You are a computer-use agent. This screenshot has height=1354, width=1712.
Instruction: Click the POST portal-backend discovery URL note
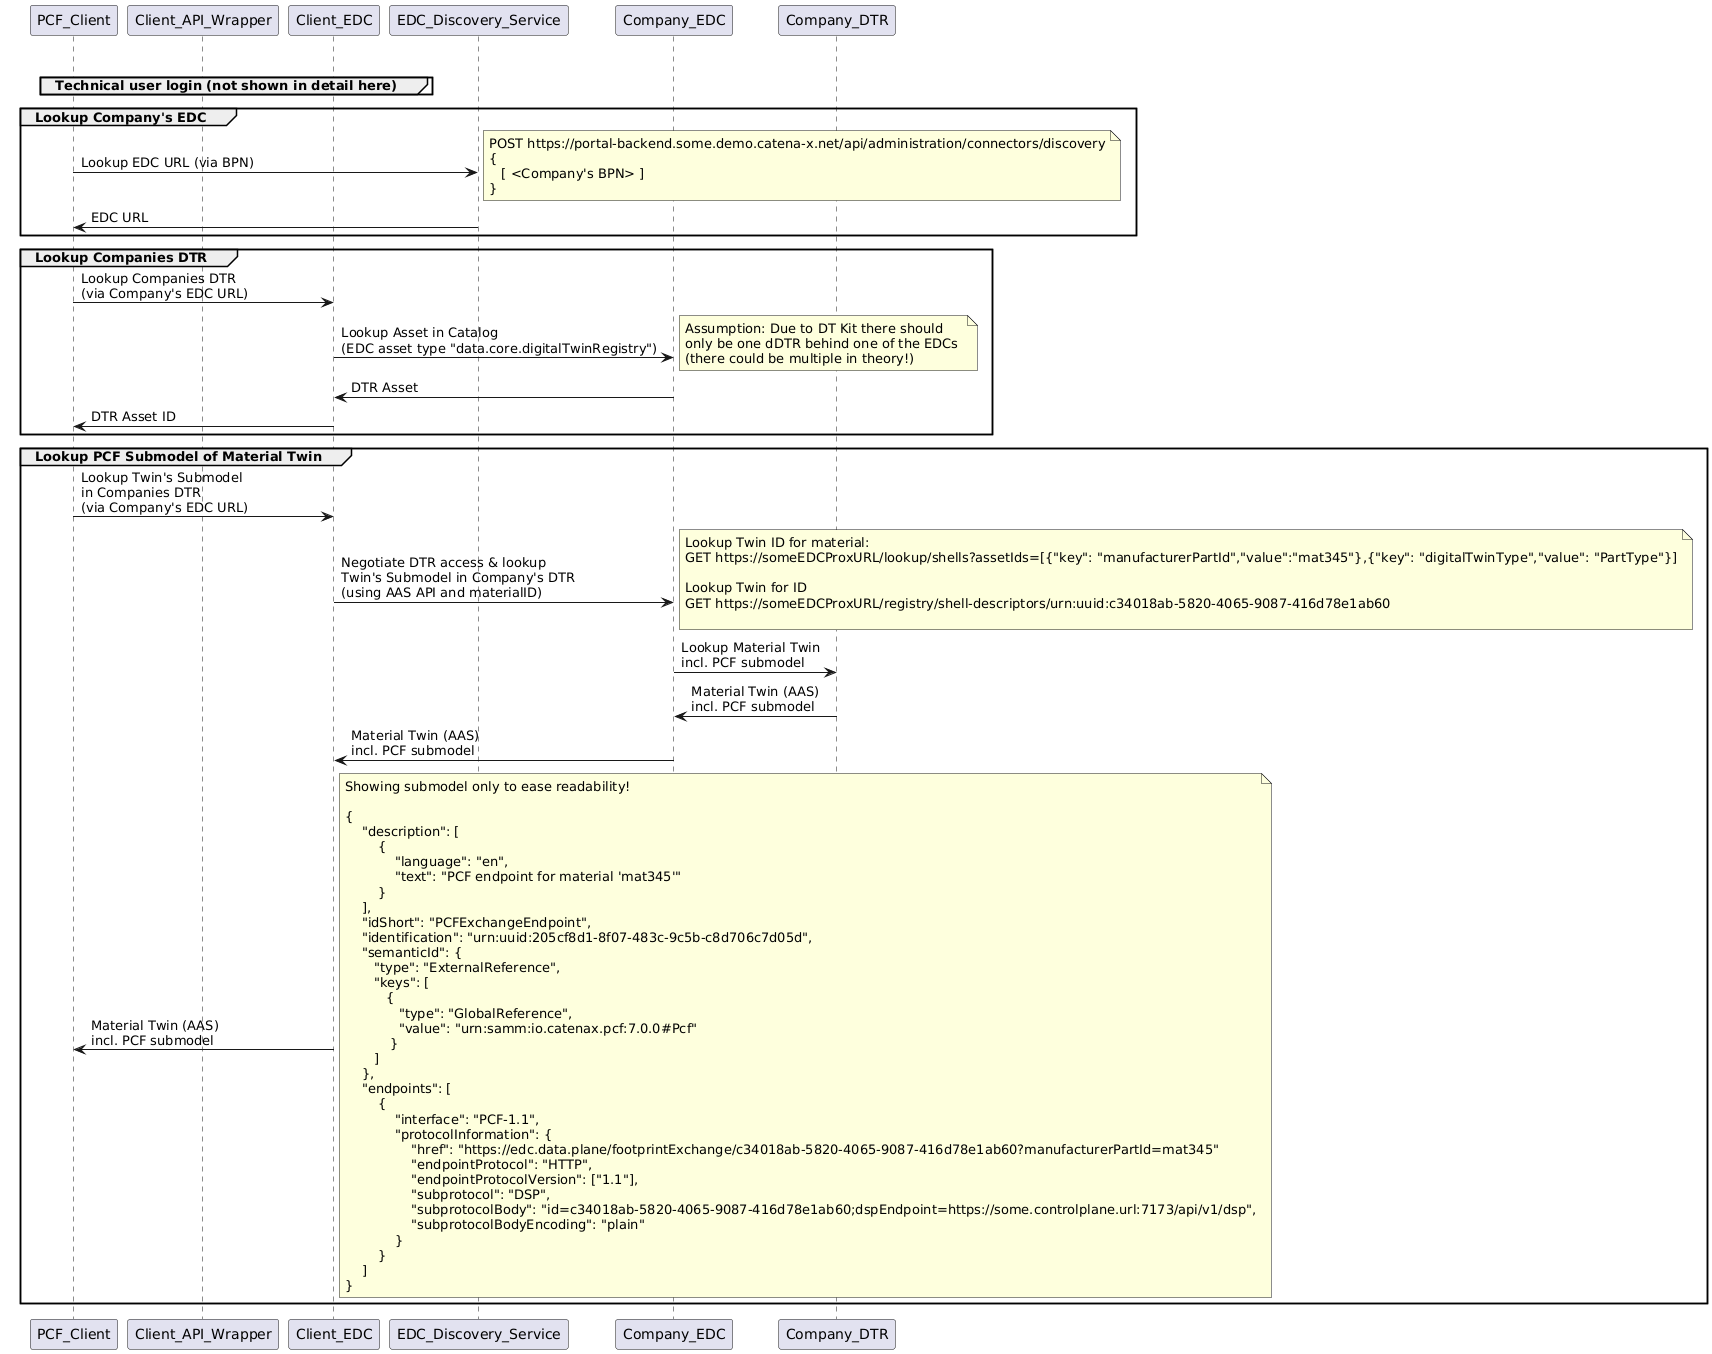(x=796, y=144)
